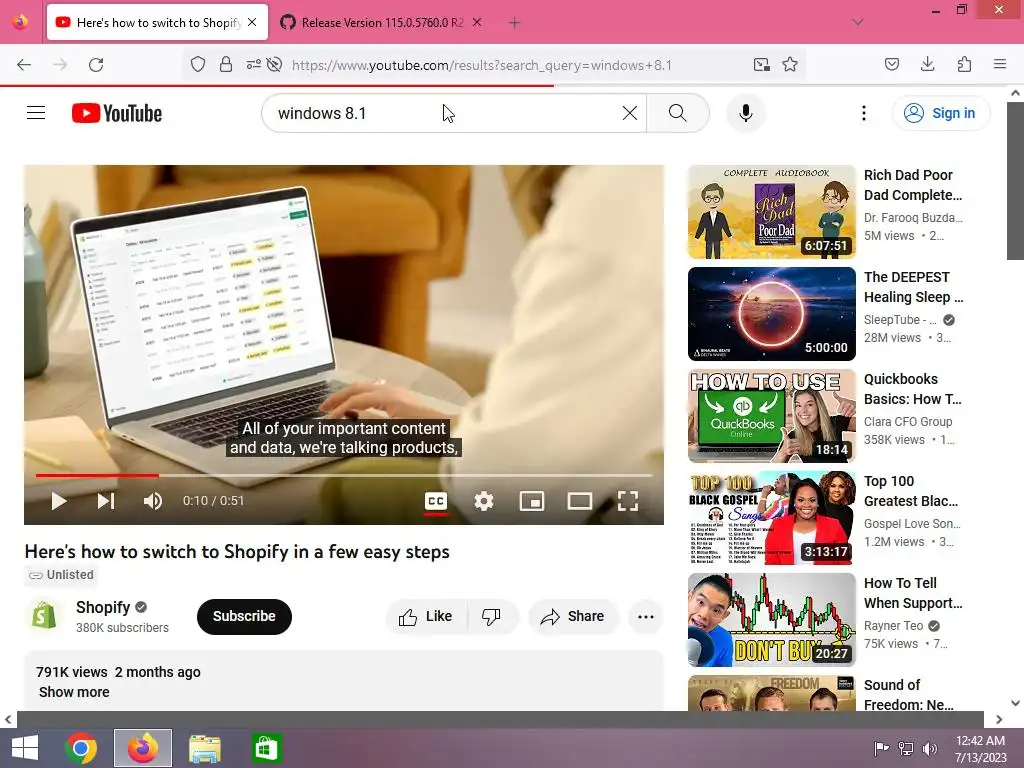Open Windows Start menu
This screenshot has width=1024, height=768.
(25, 748)
